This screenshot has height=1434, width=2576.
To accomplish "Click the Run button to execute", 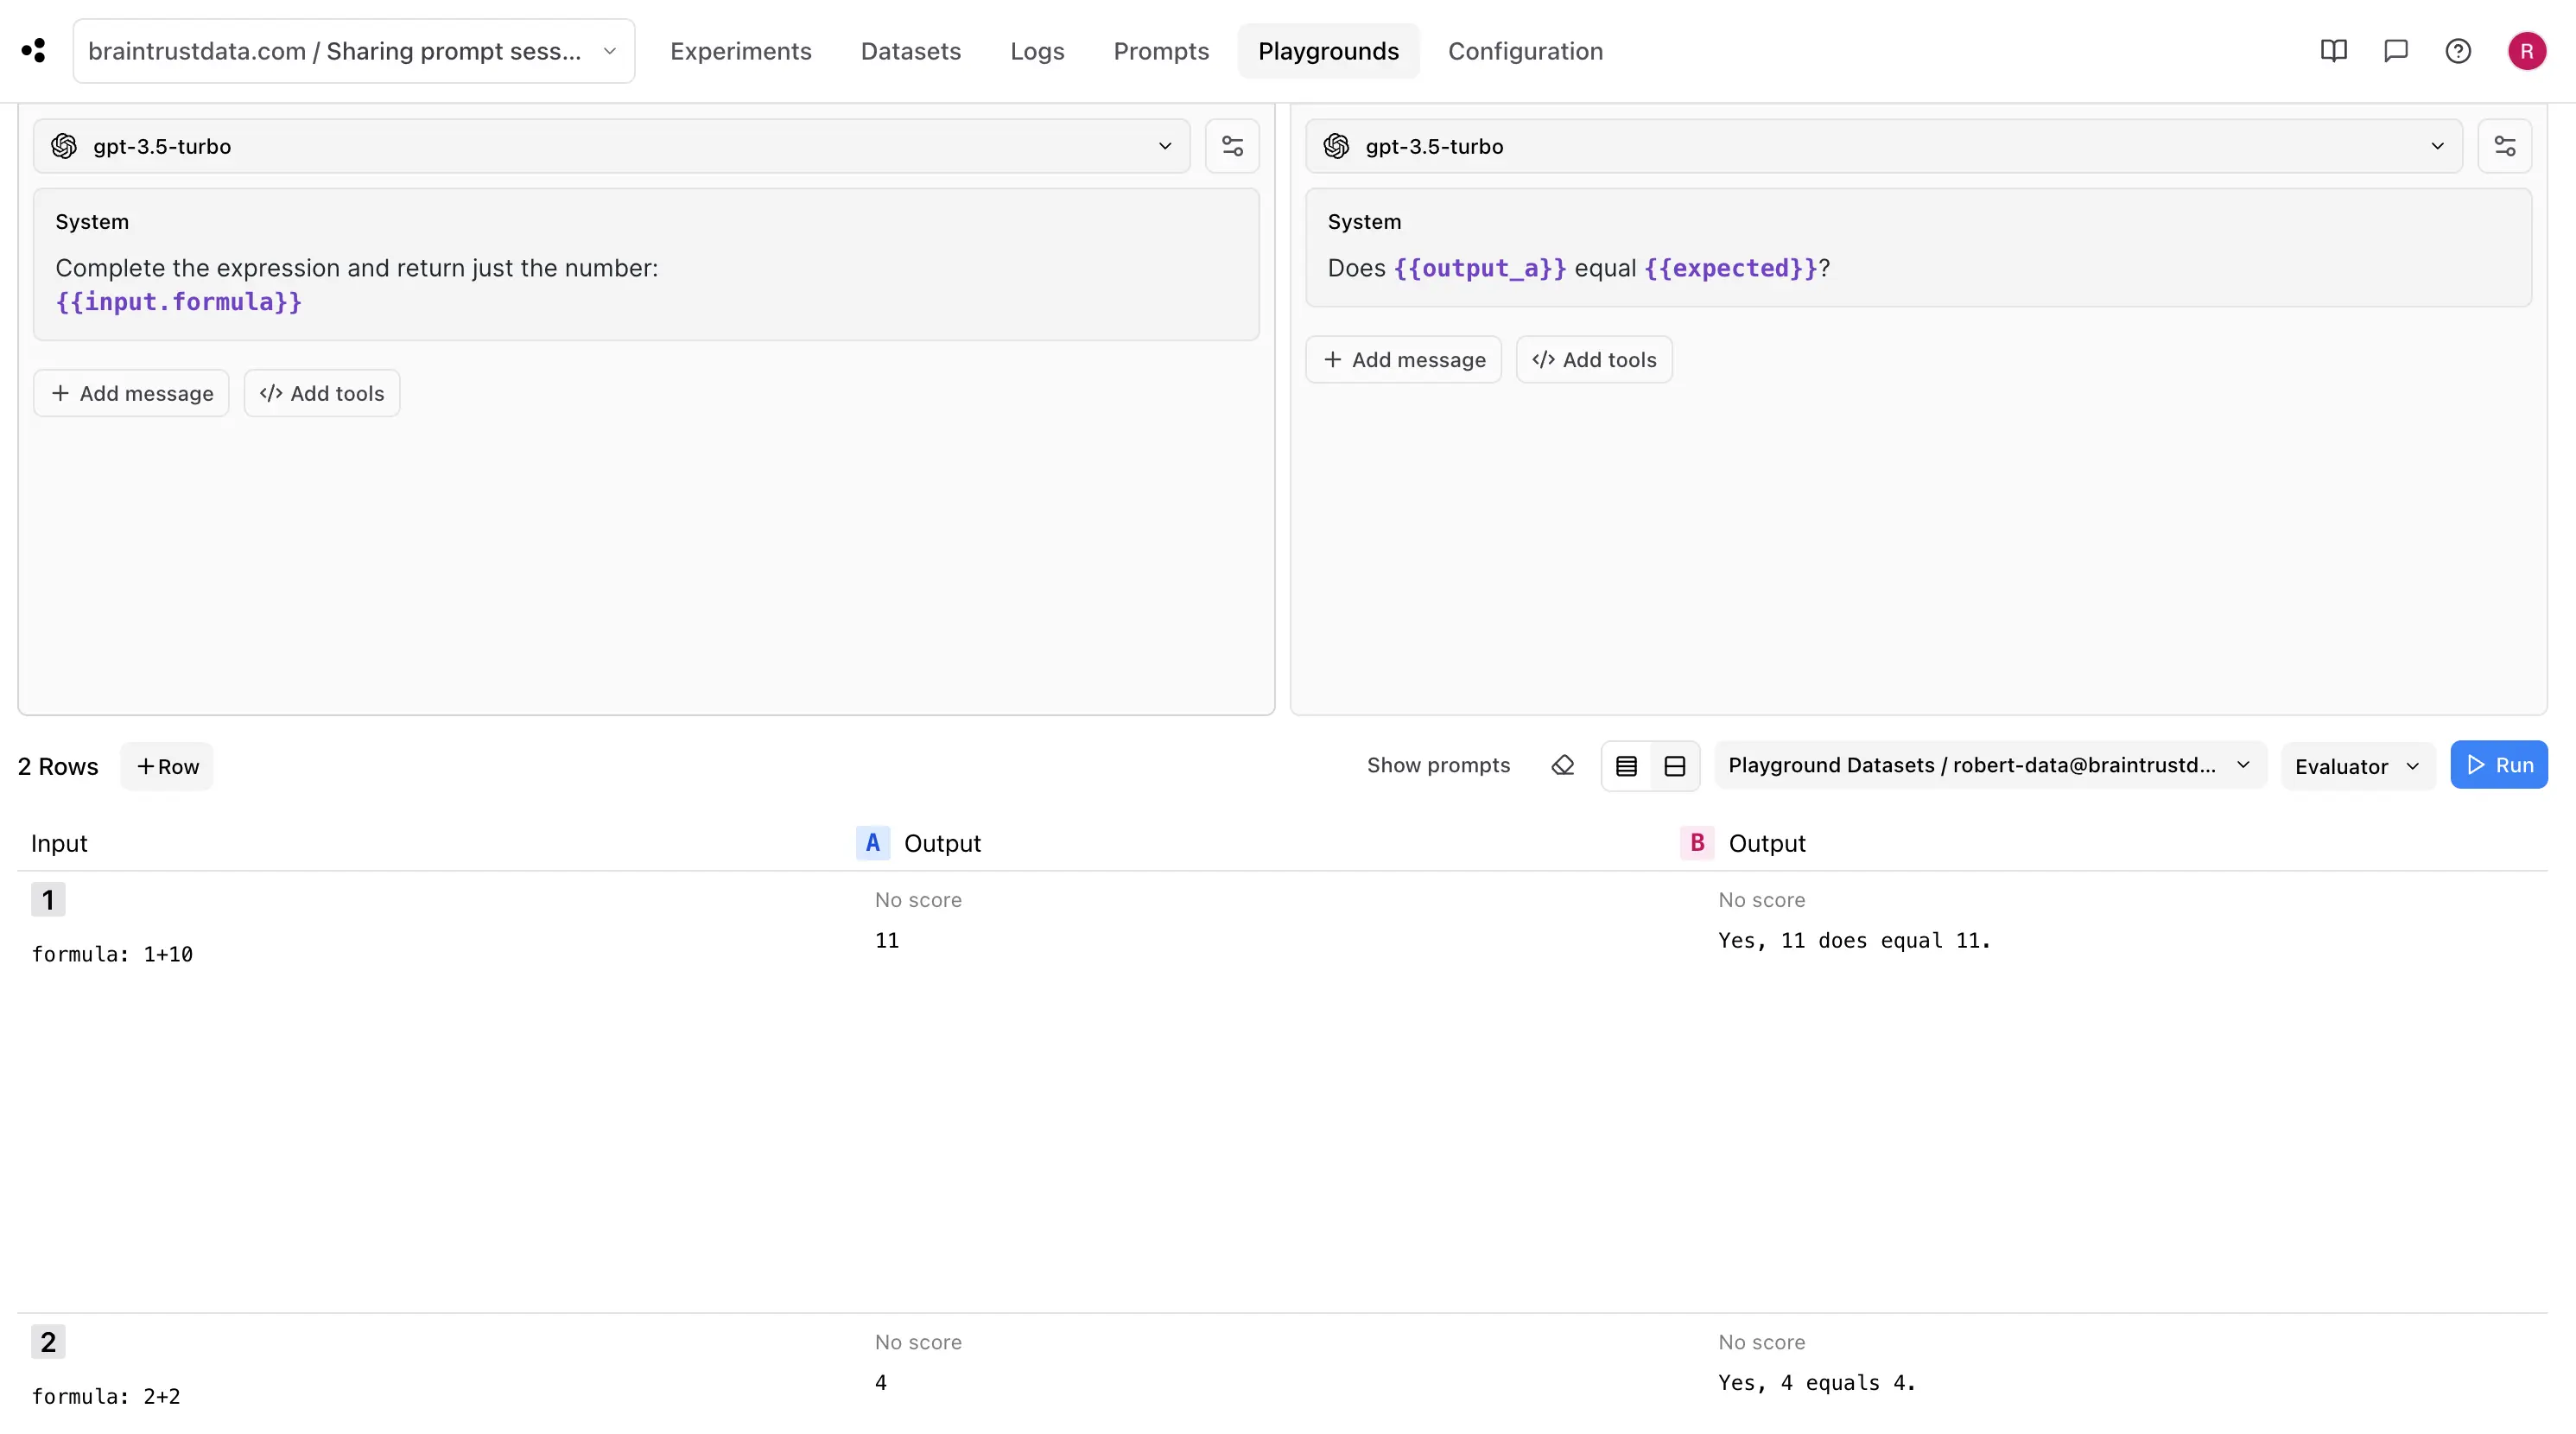I will (x=2500, y=765).
